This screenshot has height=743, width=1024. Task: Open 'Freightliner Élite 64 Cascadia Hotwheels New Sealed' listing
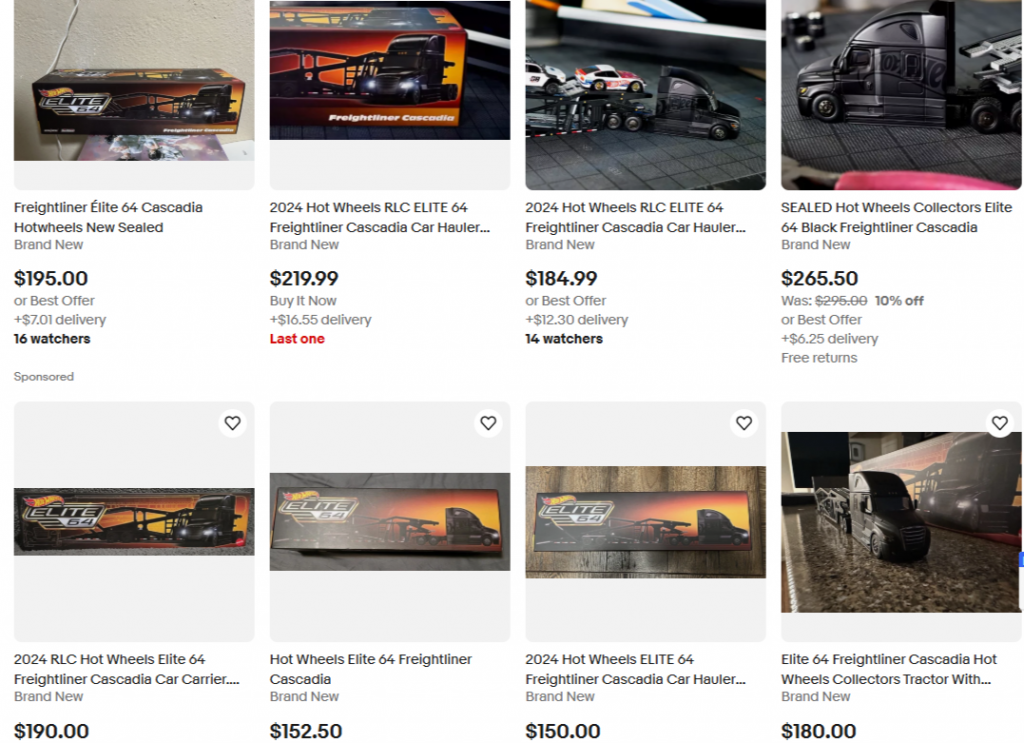click(x=108, y=217)
